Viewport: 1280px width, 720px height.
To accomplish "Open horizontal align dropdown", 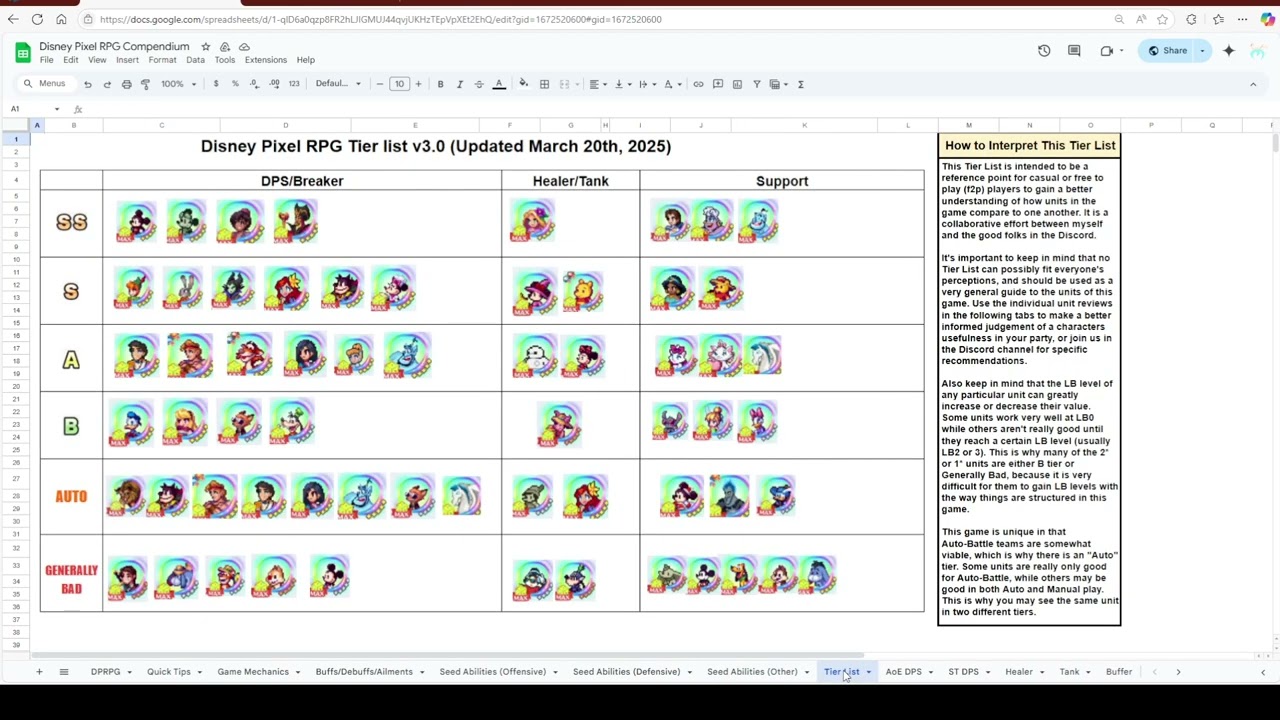I will (x=597, y=84).
